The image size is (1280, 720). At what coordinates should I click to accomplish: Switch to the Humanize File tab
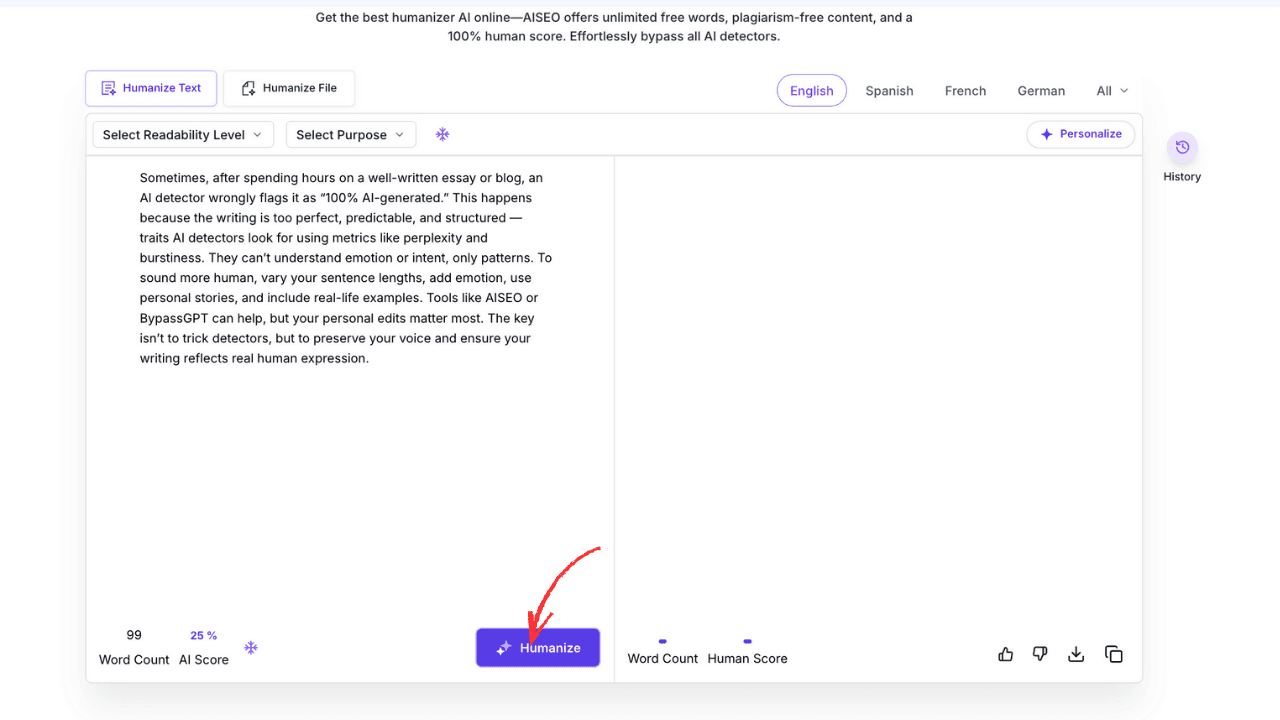point(289,88)
